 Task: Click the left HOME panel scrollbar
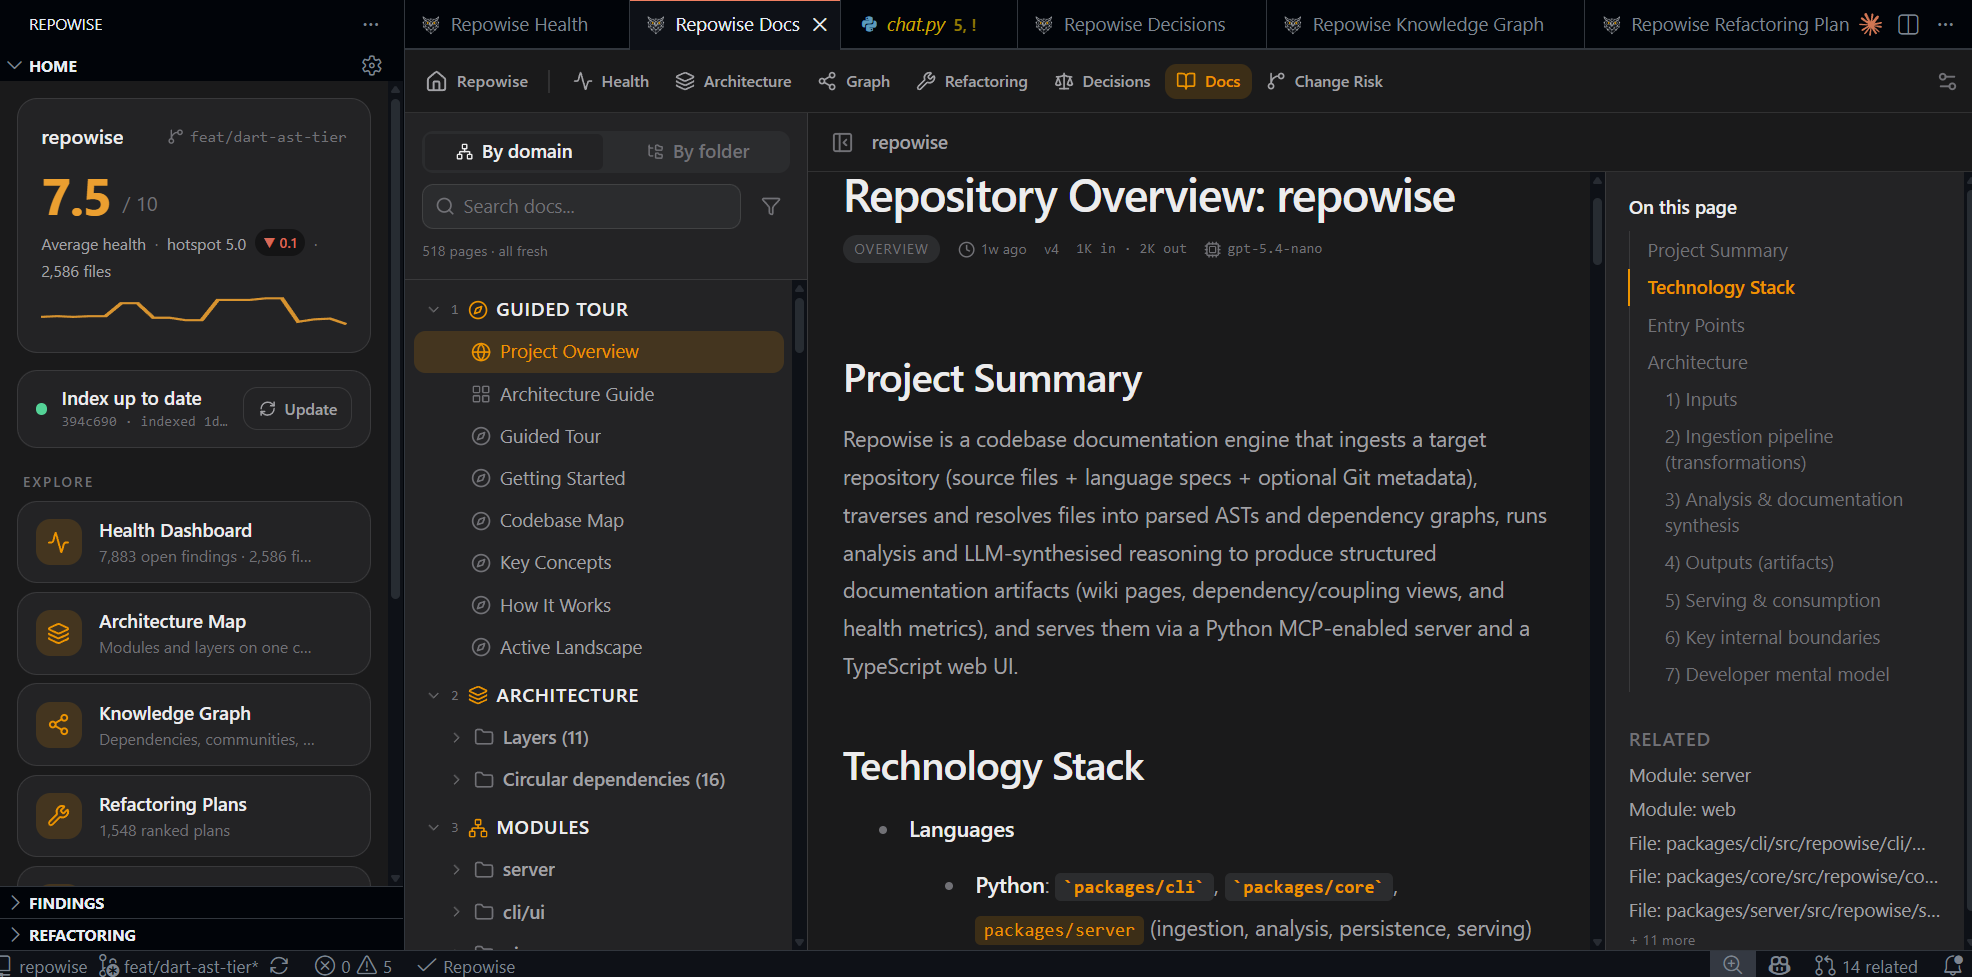coord(395,350)
